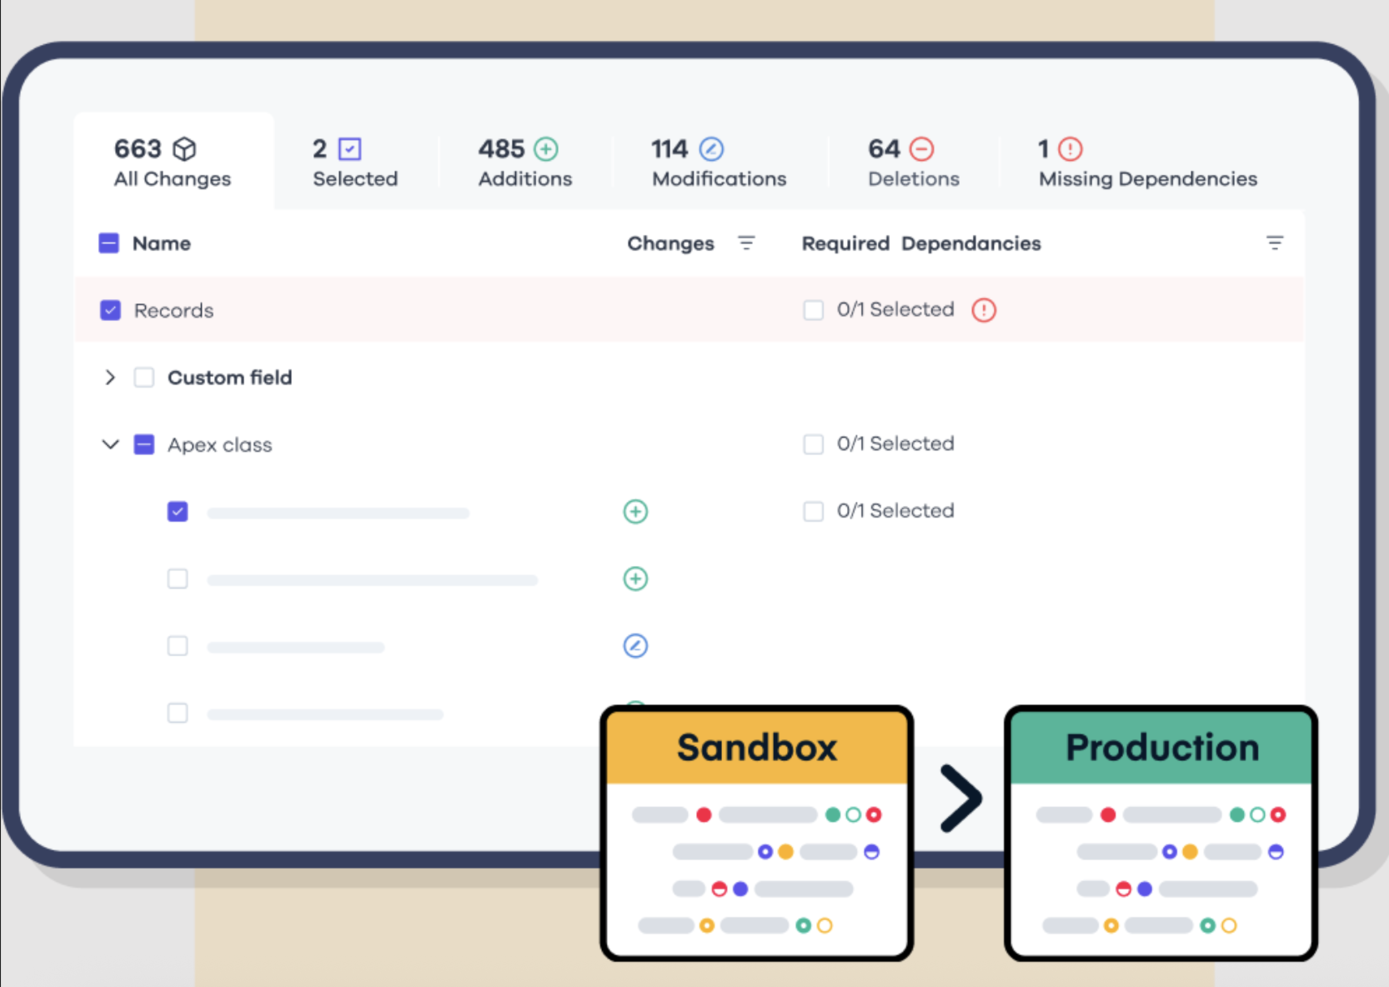Open the Deletions tab
The width and height of the screenshot is (1389, 987).
coord(911,161)
